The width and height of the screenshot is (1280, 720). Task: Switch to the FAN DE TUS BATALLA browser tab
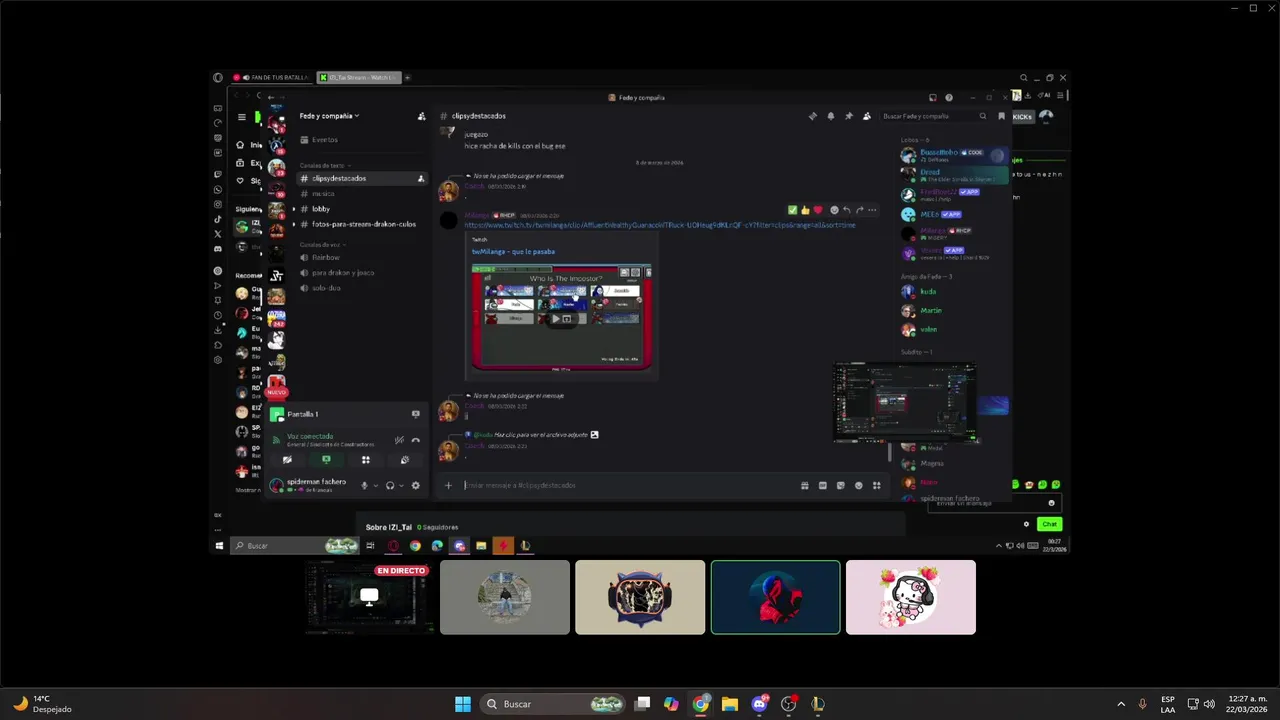click(x=273, y=77)
